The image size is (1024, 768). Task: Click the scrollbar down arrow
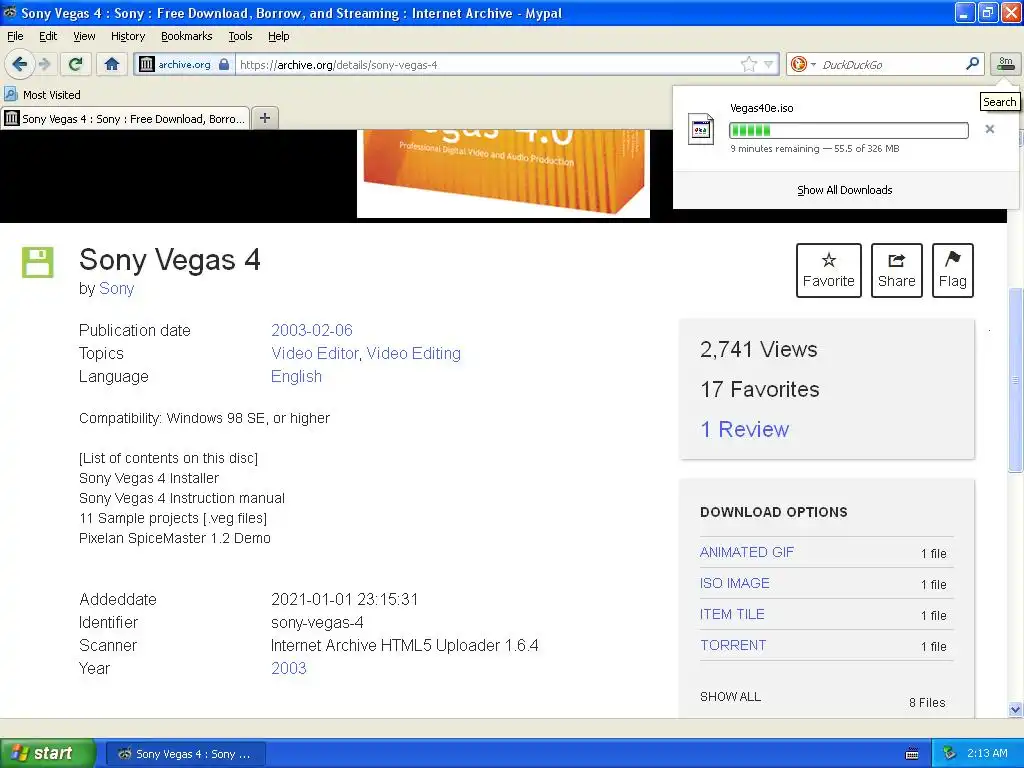point(1015,710)
